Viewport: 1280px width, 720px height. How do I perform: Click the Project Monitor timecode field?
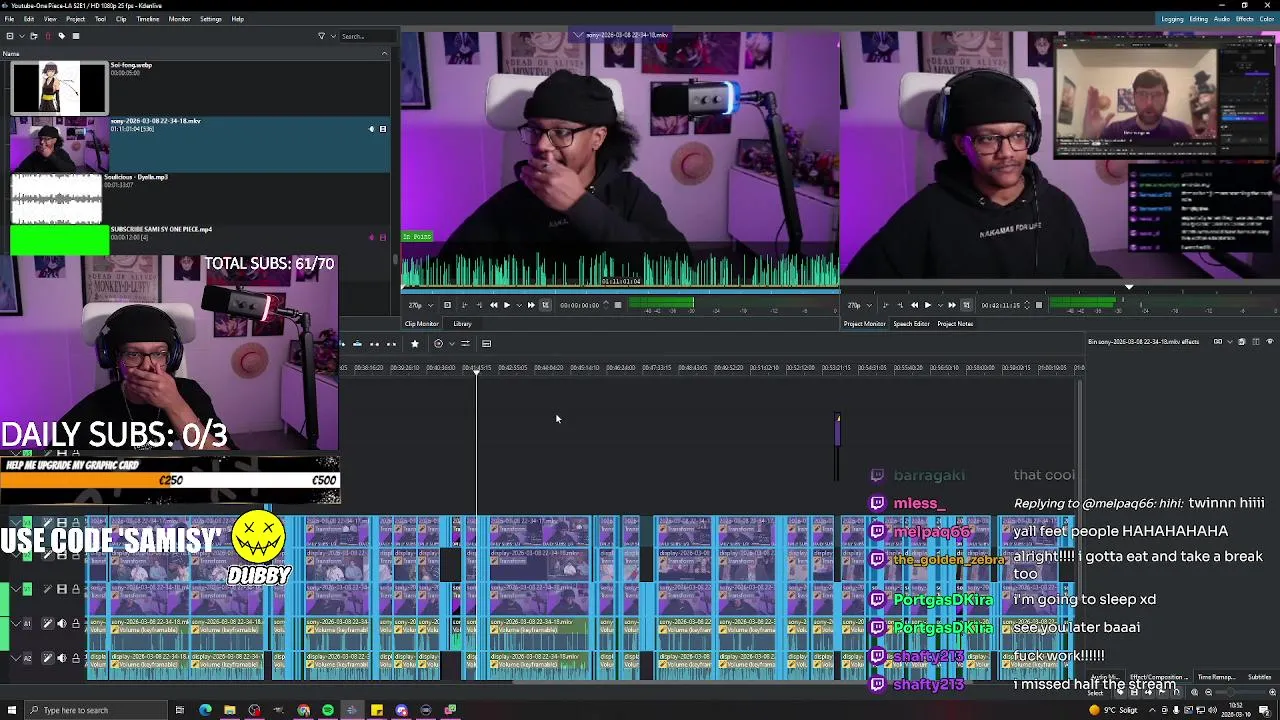(x=1001, y=305)
